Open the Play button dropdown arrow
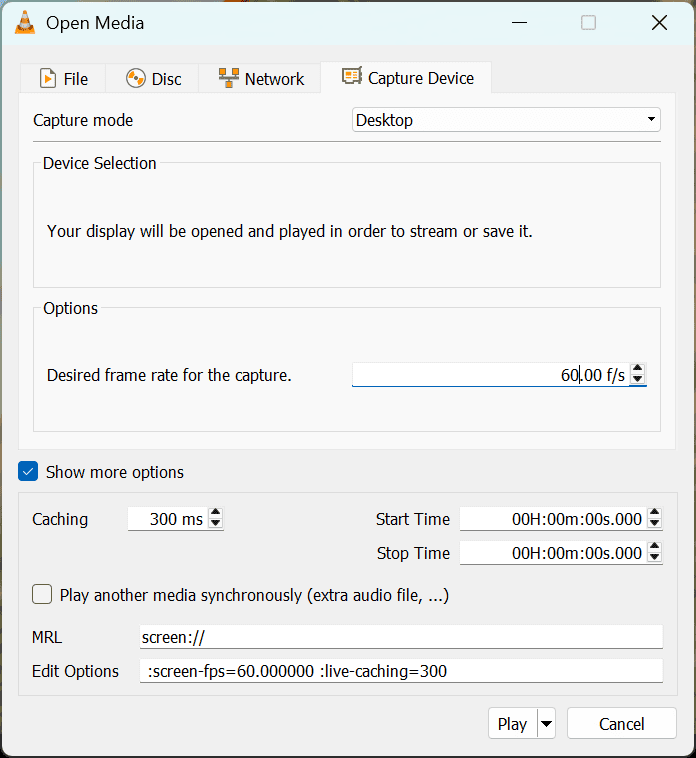696x758 pixels. pyautogui.click(x=546, y=724)
